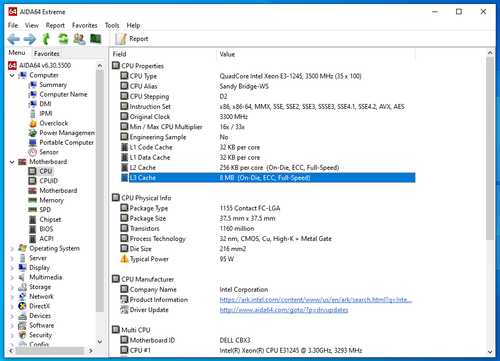This screenshot has height=361, width=500.
Task: Click the Operating System Windows icon
Action: pos(22,248)
